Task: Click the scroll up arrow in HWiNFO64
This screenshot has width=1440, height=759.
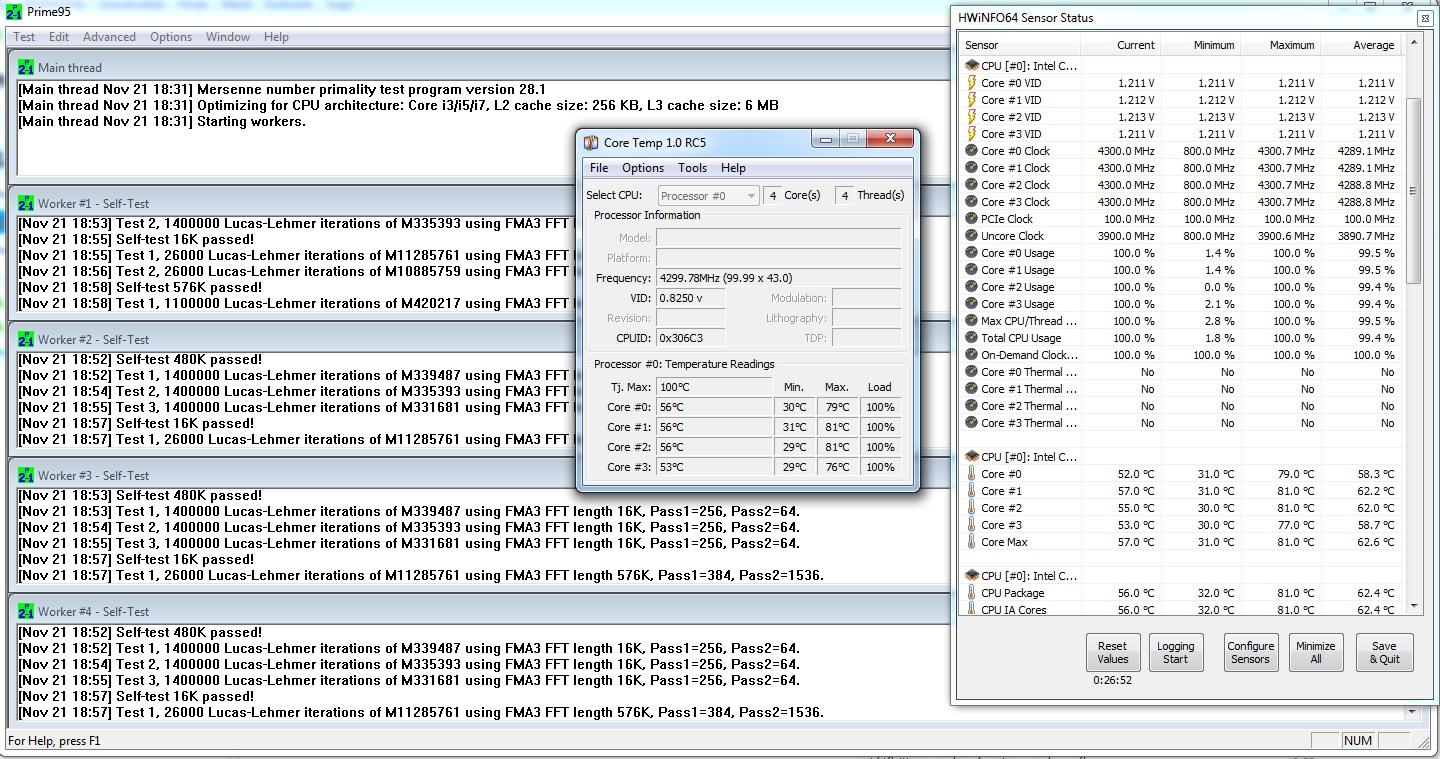Action: (1413, 43)
